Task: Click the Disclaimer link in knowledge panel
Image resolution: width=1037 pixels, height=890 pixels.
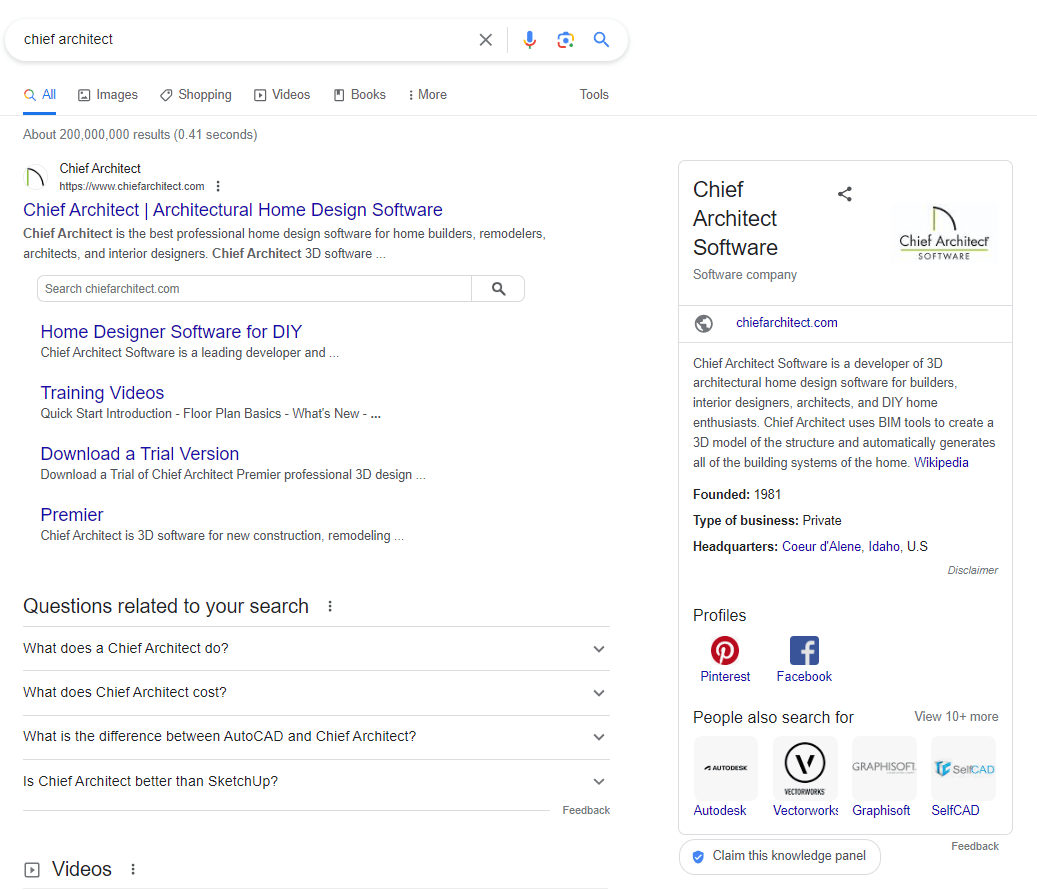Action: click(972, 570)
